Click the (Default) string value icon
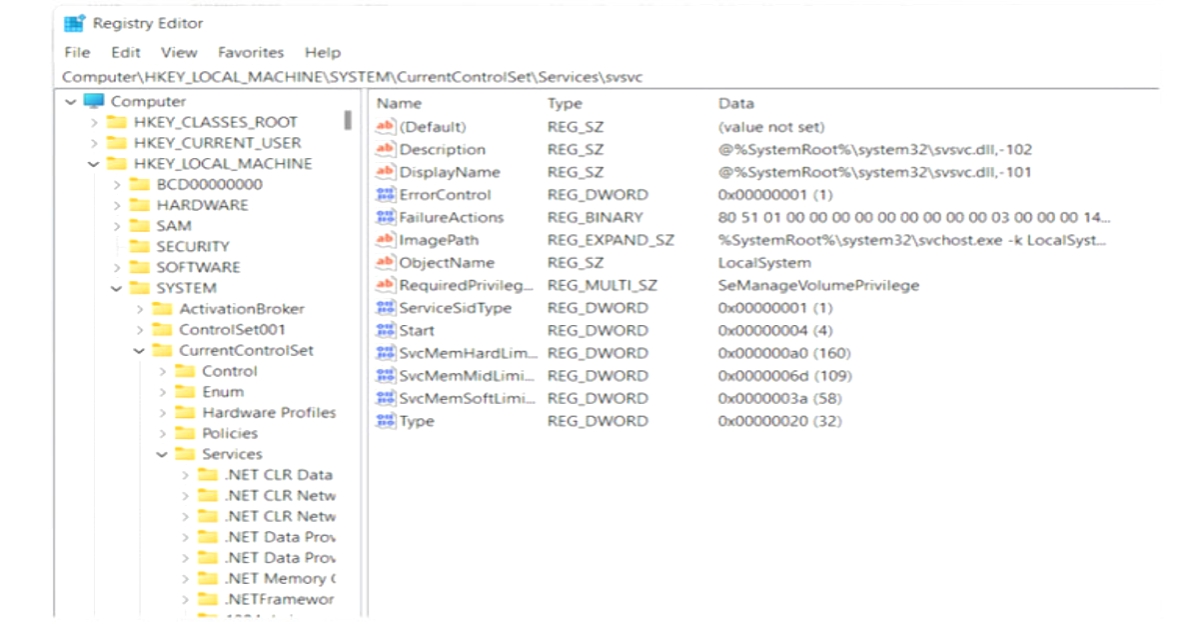Image resolution: width=1200 pixels, height=628 pixels. click(385, 127)
